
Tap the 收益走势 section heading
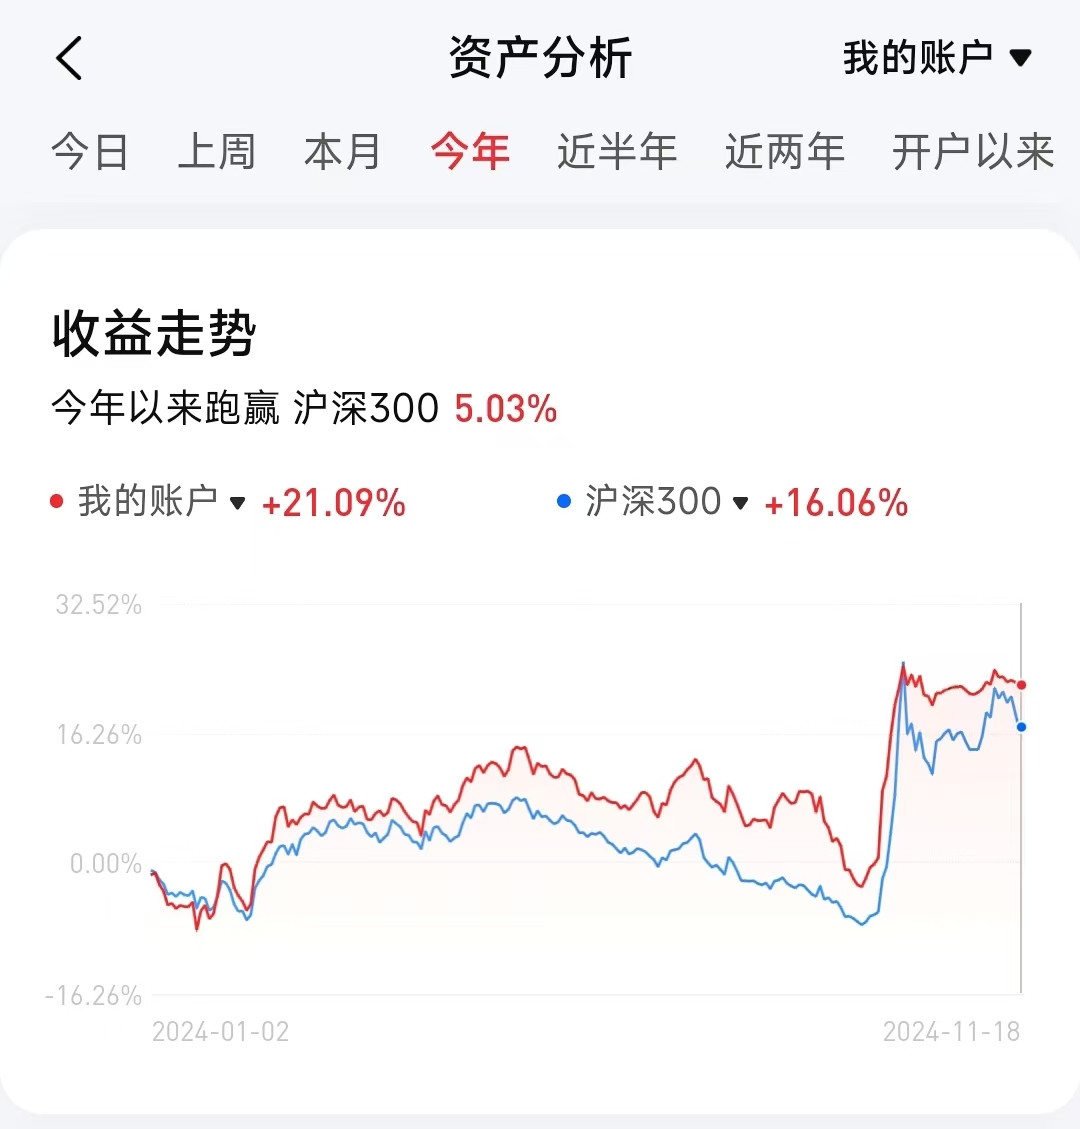[x=155, y=334]
